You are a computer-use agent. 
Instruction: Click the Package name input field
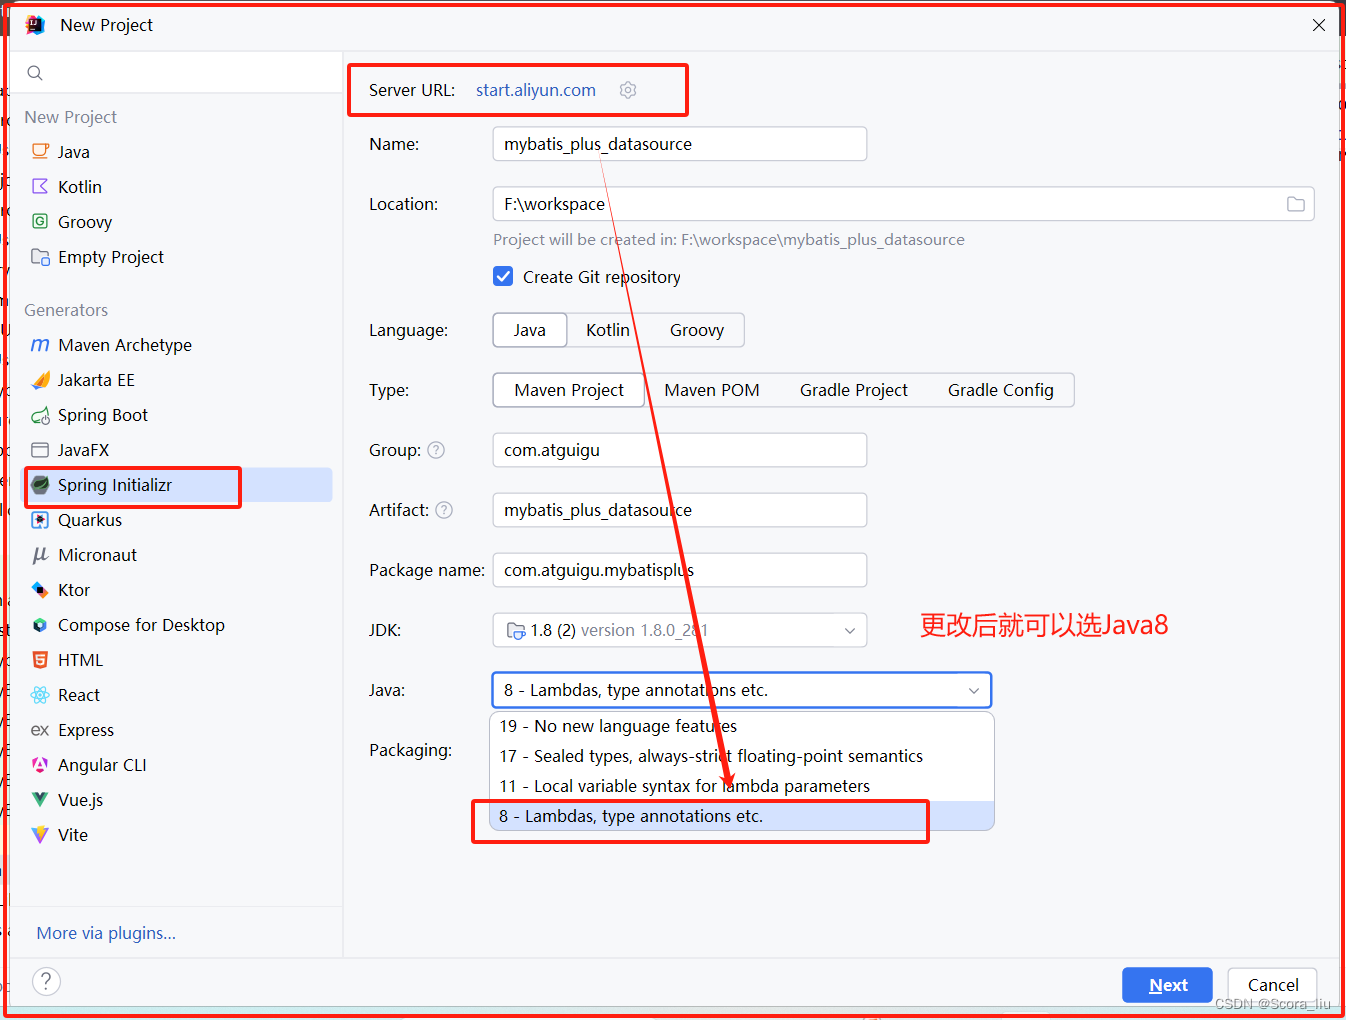[680, 570]
